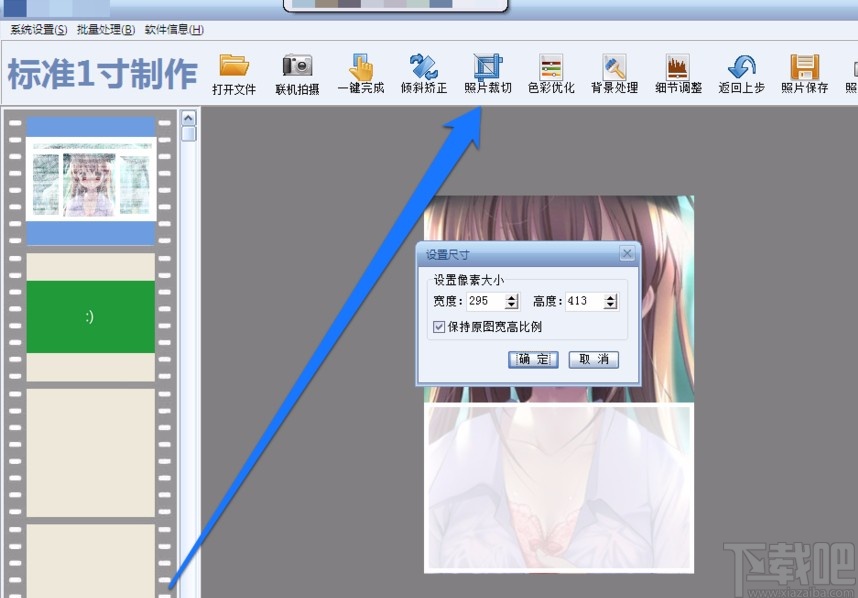Select the green smiley filmstrip frame
This screenshot has width=858, height=598.
click(91, 317)
